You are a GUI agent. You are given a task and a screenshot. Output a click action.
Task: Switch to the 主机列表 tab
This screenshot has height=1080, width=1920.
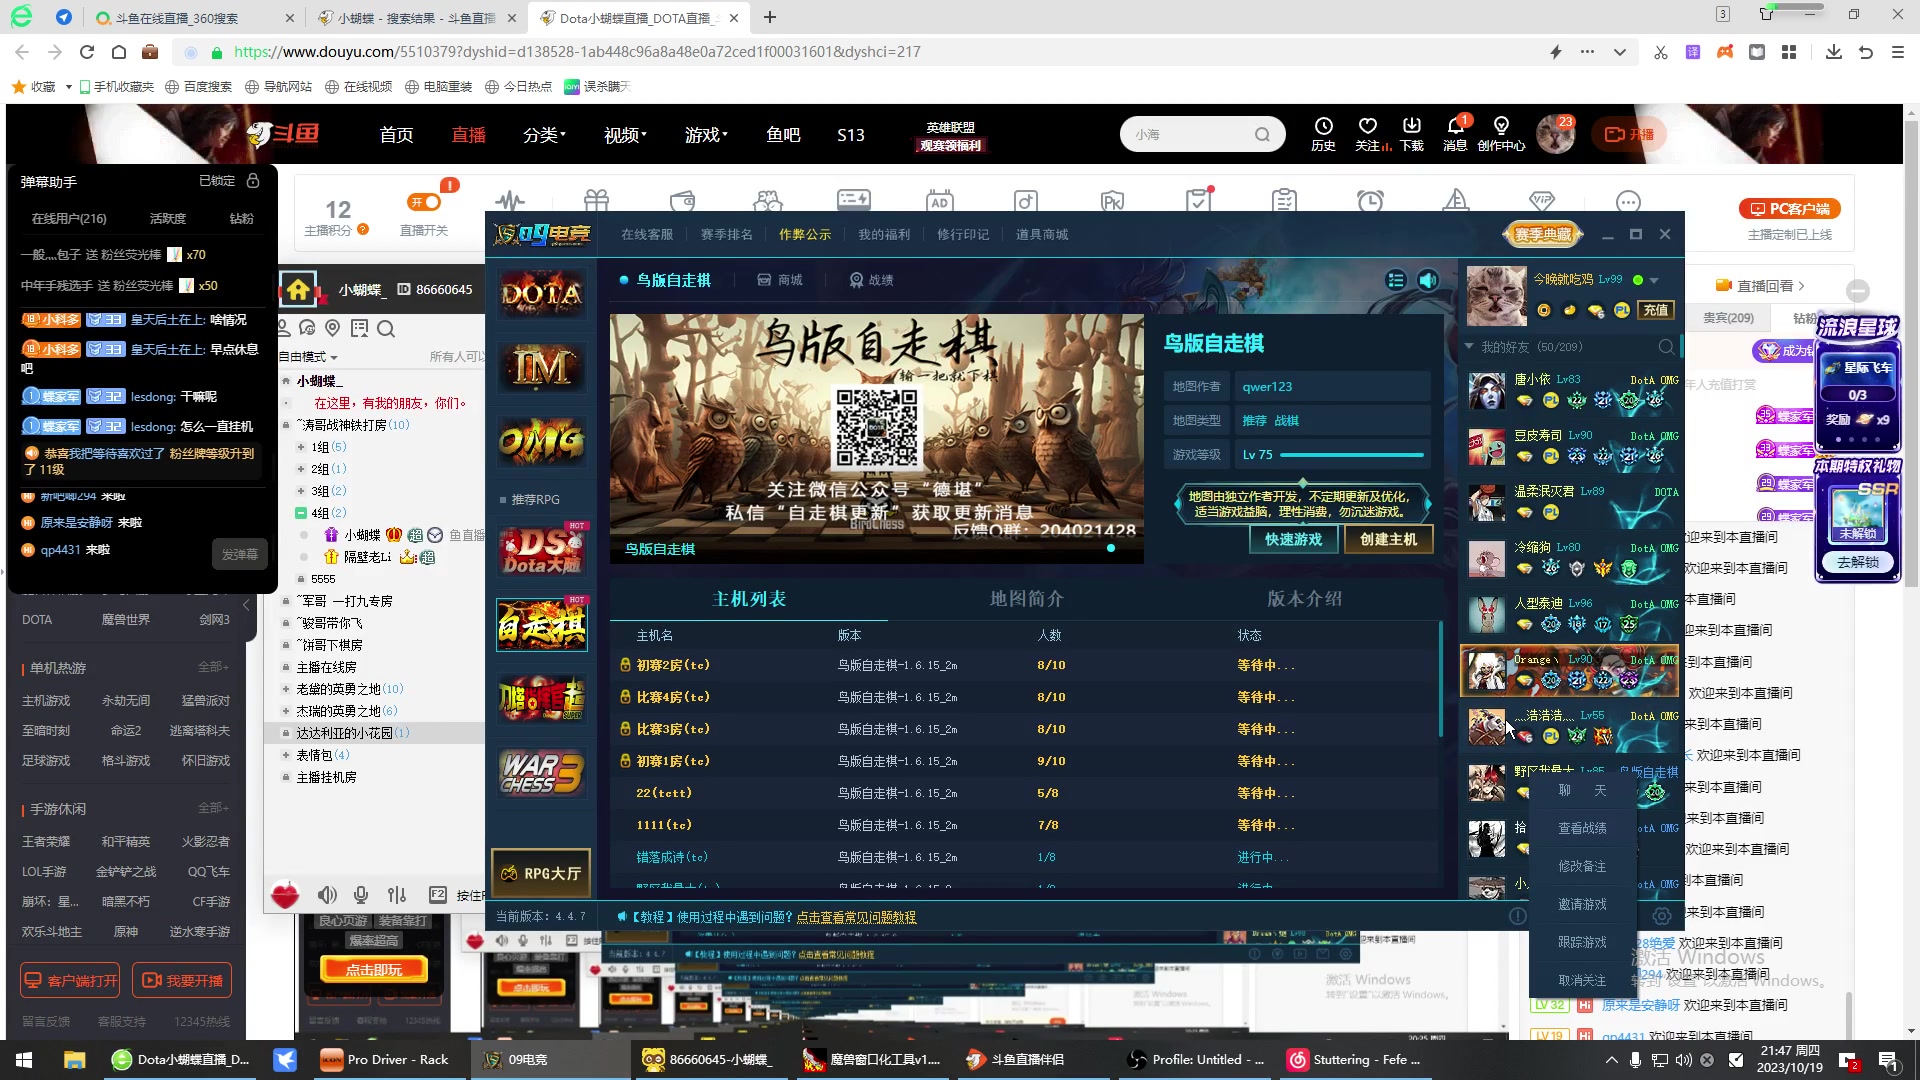[749, 599]
